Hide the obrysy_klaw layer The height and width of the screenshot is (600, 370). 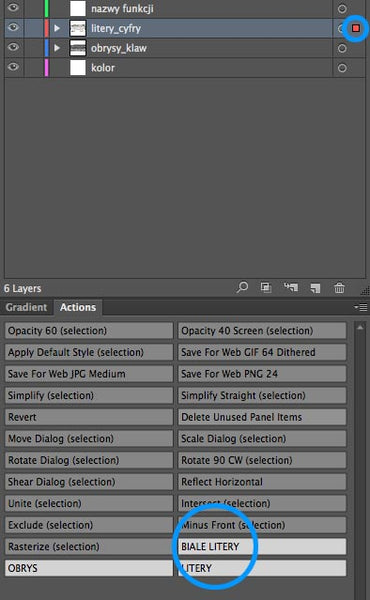(x=13, y=47)
